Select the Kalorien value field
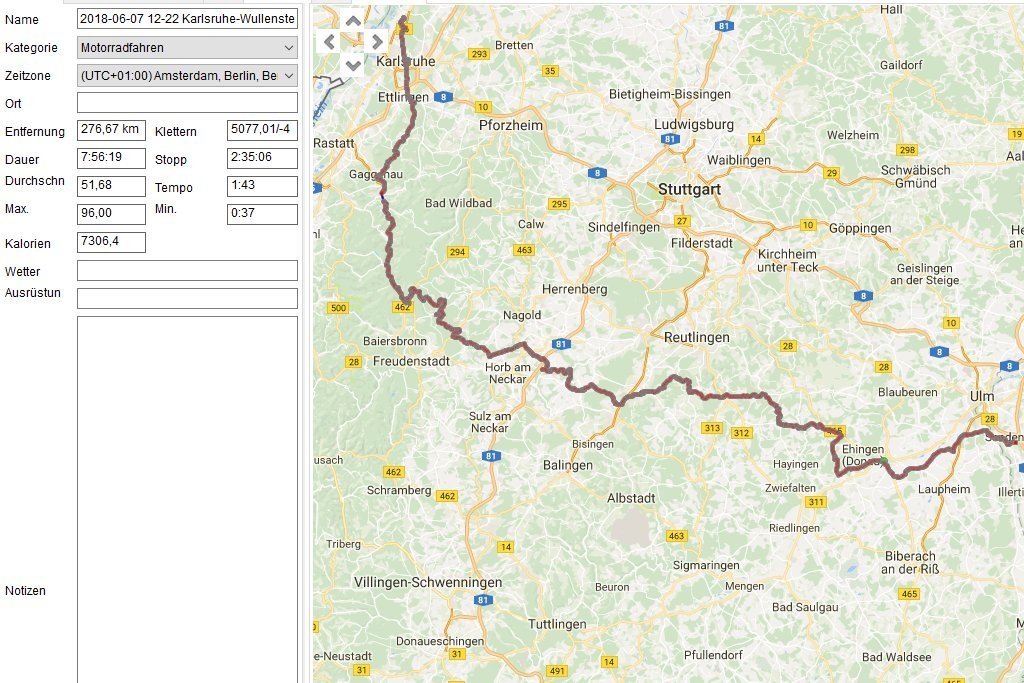The image size is (1024, 683). (111, 242)
